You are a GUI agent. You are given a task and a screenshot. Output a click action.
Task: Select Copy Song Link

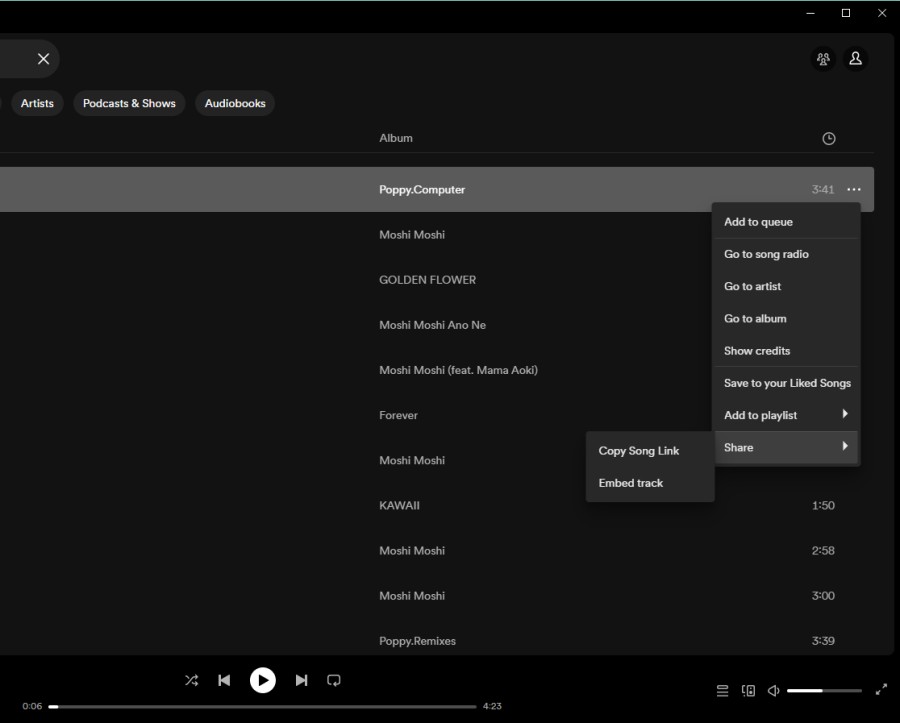coord(639,451)
